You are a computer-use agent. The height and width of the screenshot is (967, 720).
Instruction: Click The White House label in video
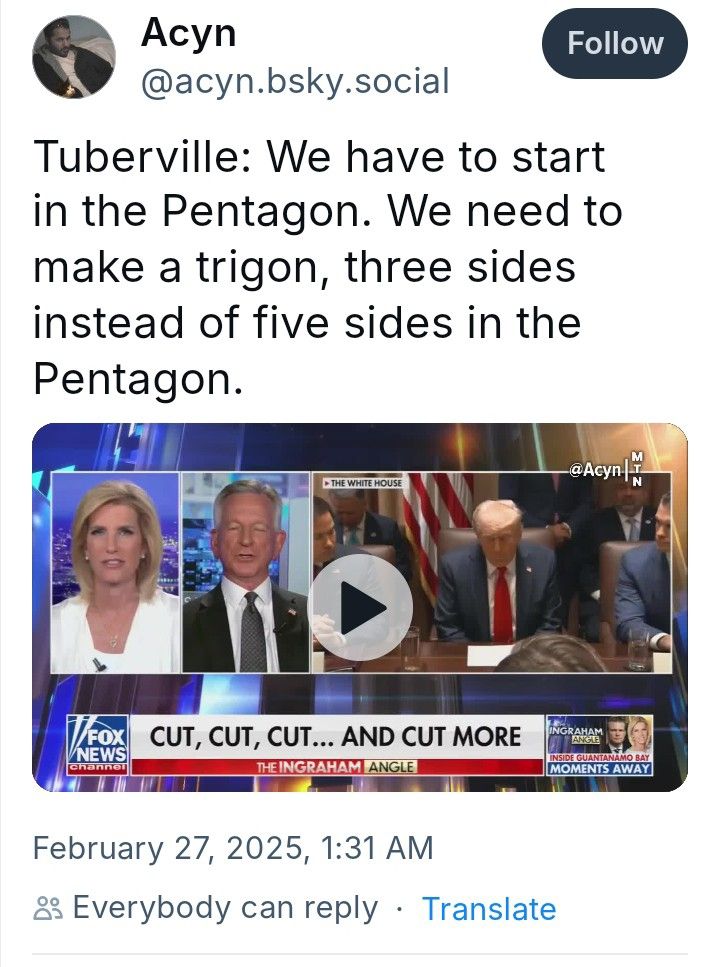coord(363,483)
